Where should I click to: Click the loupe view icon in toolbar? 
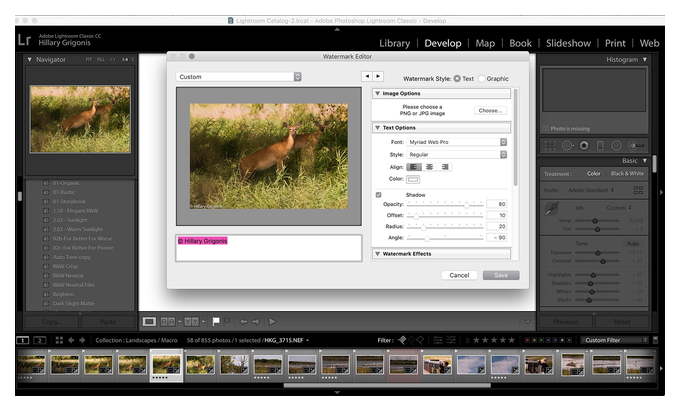point(149,322)
